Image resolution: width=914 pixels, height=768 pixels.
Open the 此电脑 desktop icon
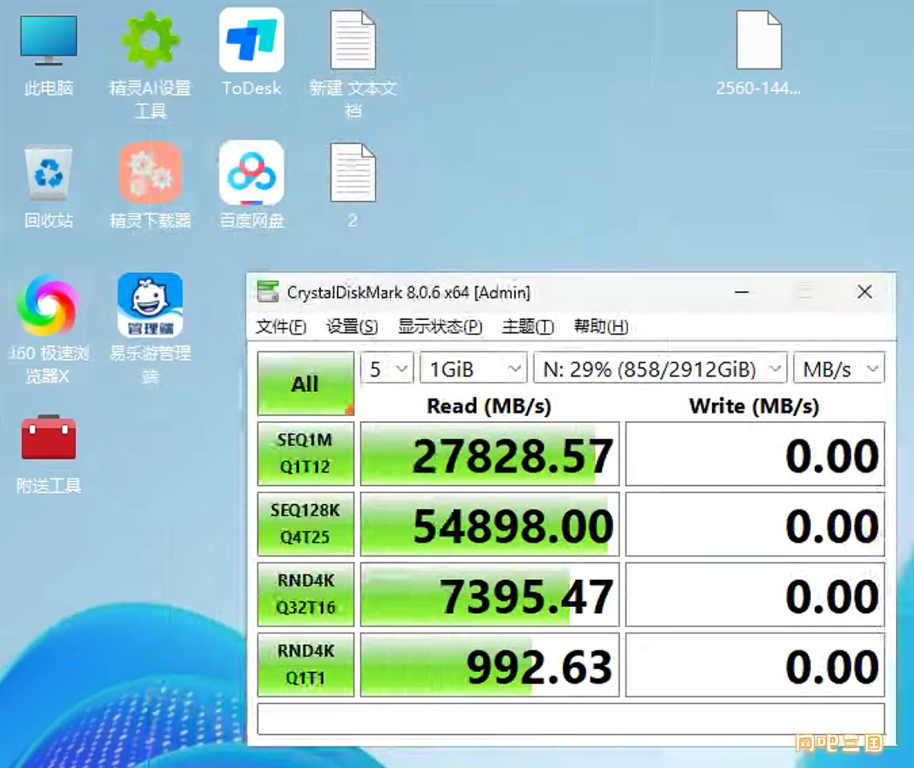48,42
